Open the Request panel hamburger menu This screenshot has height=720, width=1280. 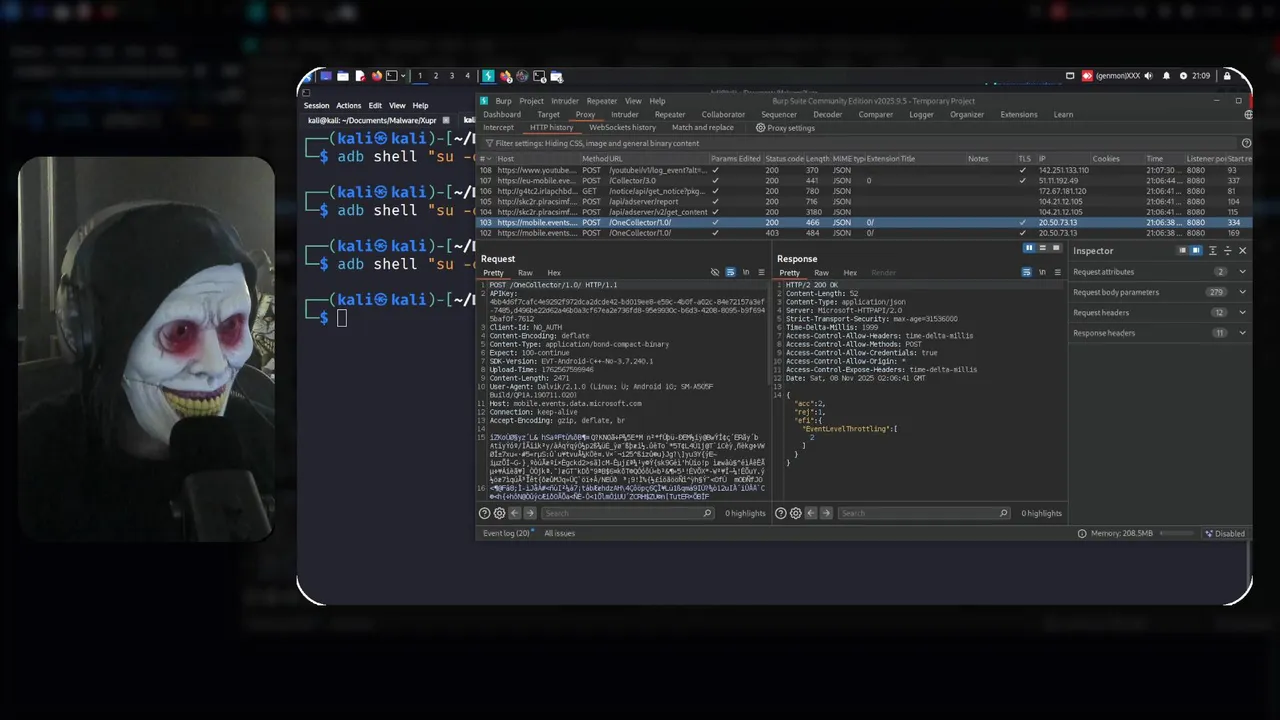coord(762,273)
